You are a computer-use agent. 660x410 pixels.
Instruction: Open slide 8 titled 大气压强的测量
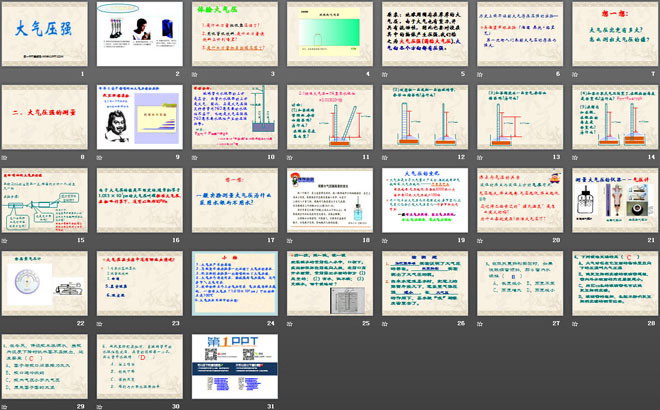pyautogui.click(x=46, y=120)
